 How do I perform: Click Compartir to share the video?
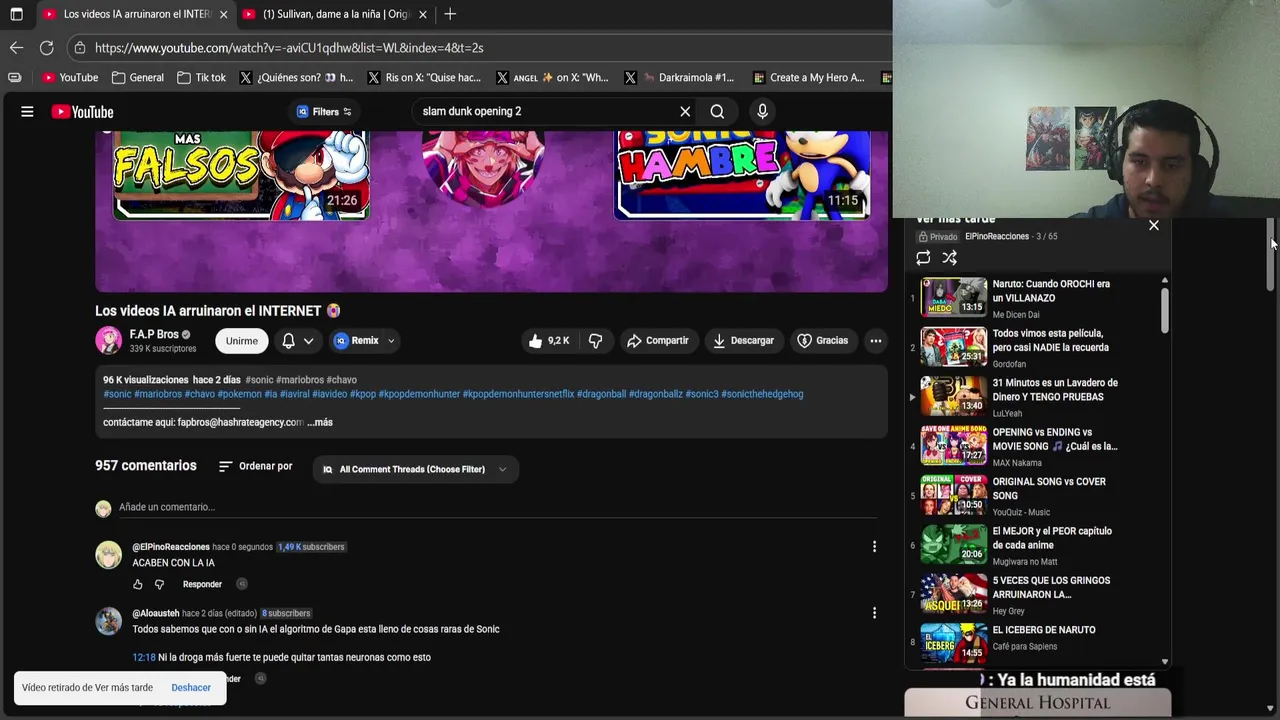pyautogui.click(x=657, y=341)
